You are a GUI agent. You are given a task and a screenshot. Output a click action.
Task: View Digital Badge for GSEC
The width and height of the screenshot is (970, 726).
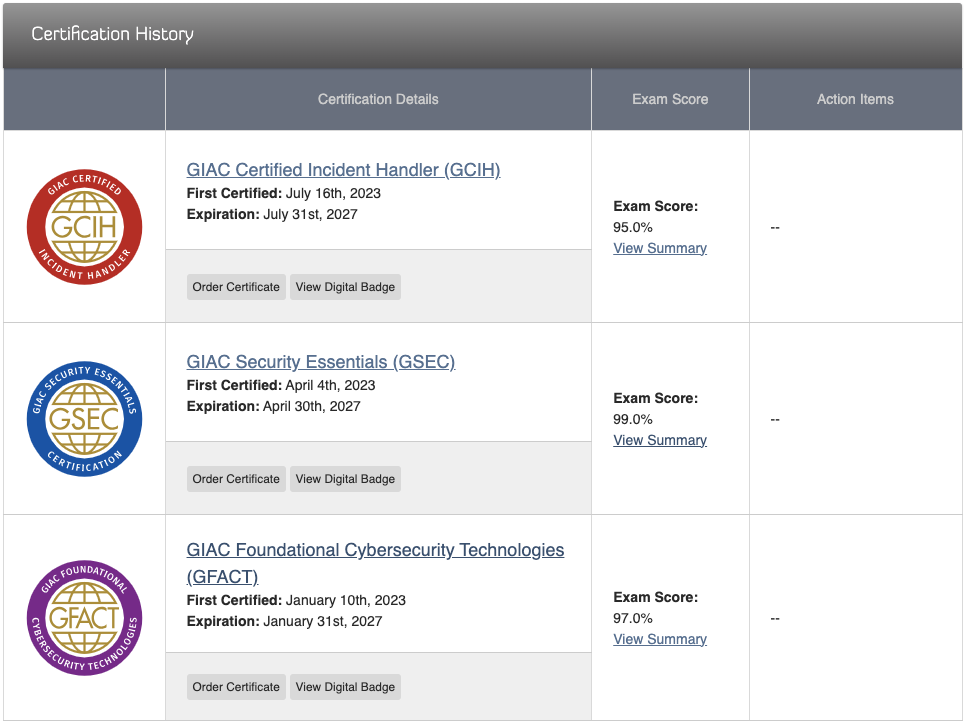(x=345, y=479)
